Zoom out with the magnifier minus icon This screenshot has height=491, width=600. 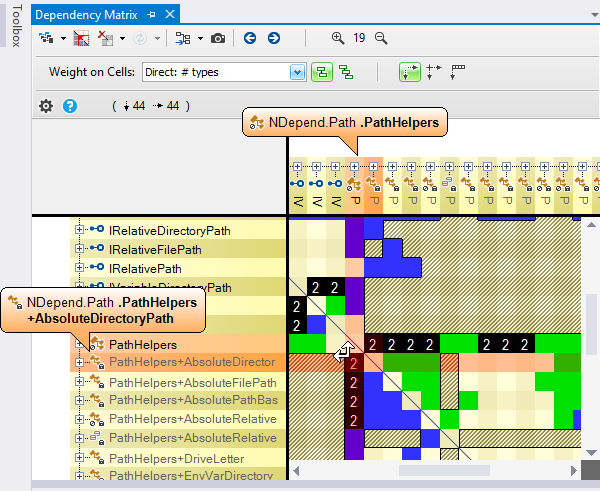point(381,38)
